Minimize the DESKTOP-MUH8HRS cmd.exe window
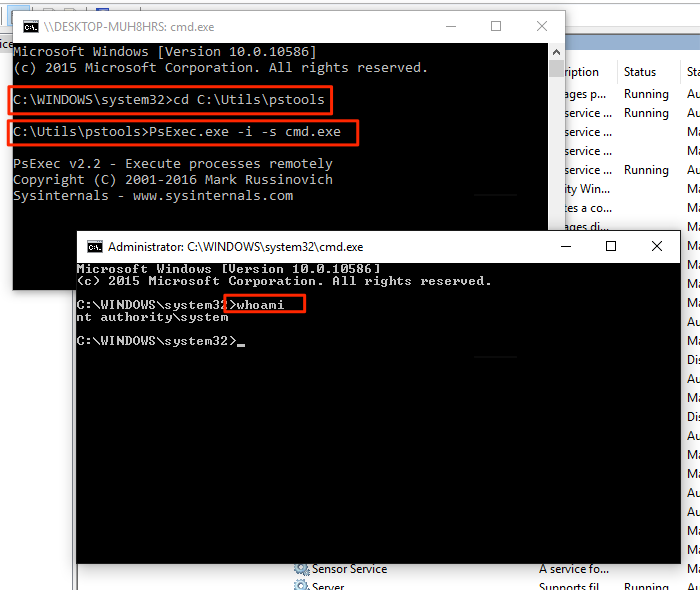Screen dimensions: 700x590 449,27
